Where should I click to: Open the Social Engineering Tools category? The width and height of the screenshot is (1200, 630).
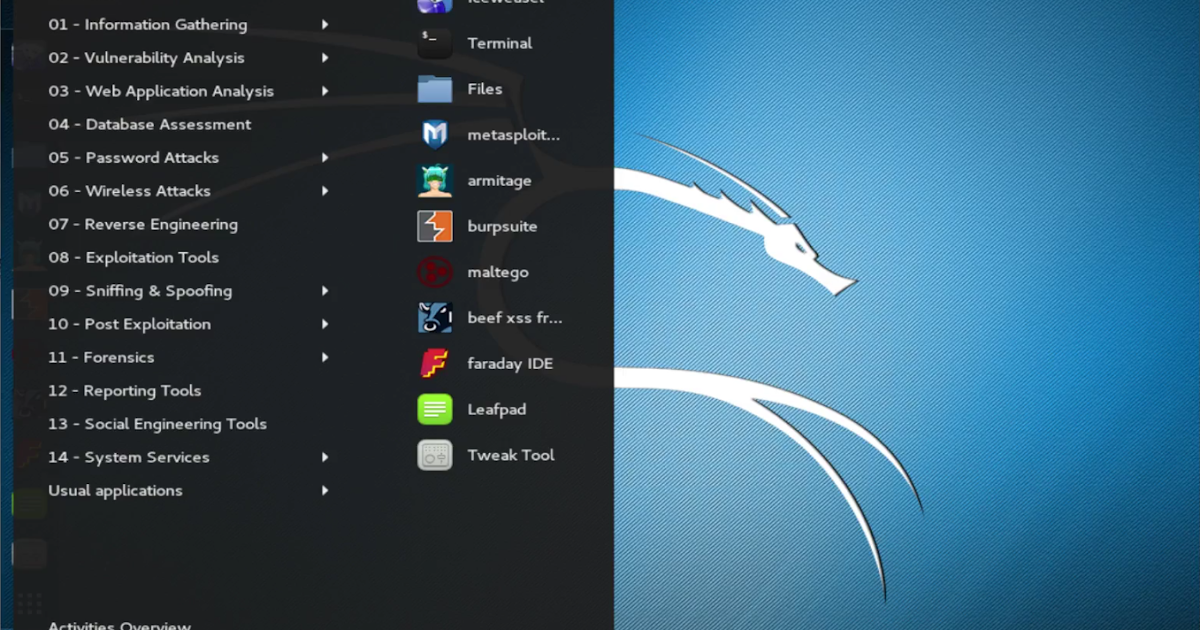point(157,423)
